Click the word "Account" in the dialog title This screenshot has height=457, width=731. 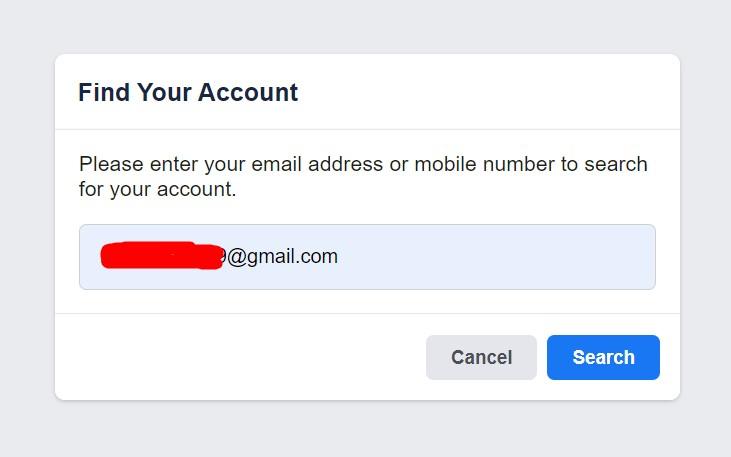pyautogui.click(x=248, y=93)
